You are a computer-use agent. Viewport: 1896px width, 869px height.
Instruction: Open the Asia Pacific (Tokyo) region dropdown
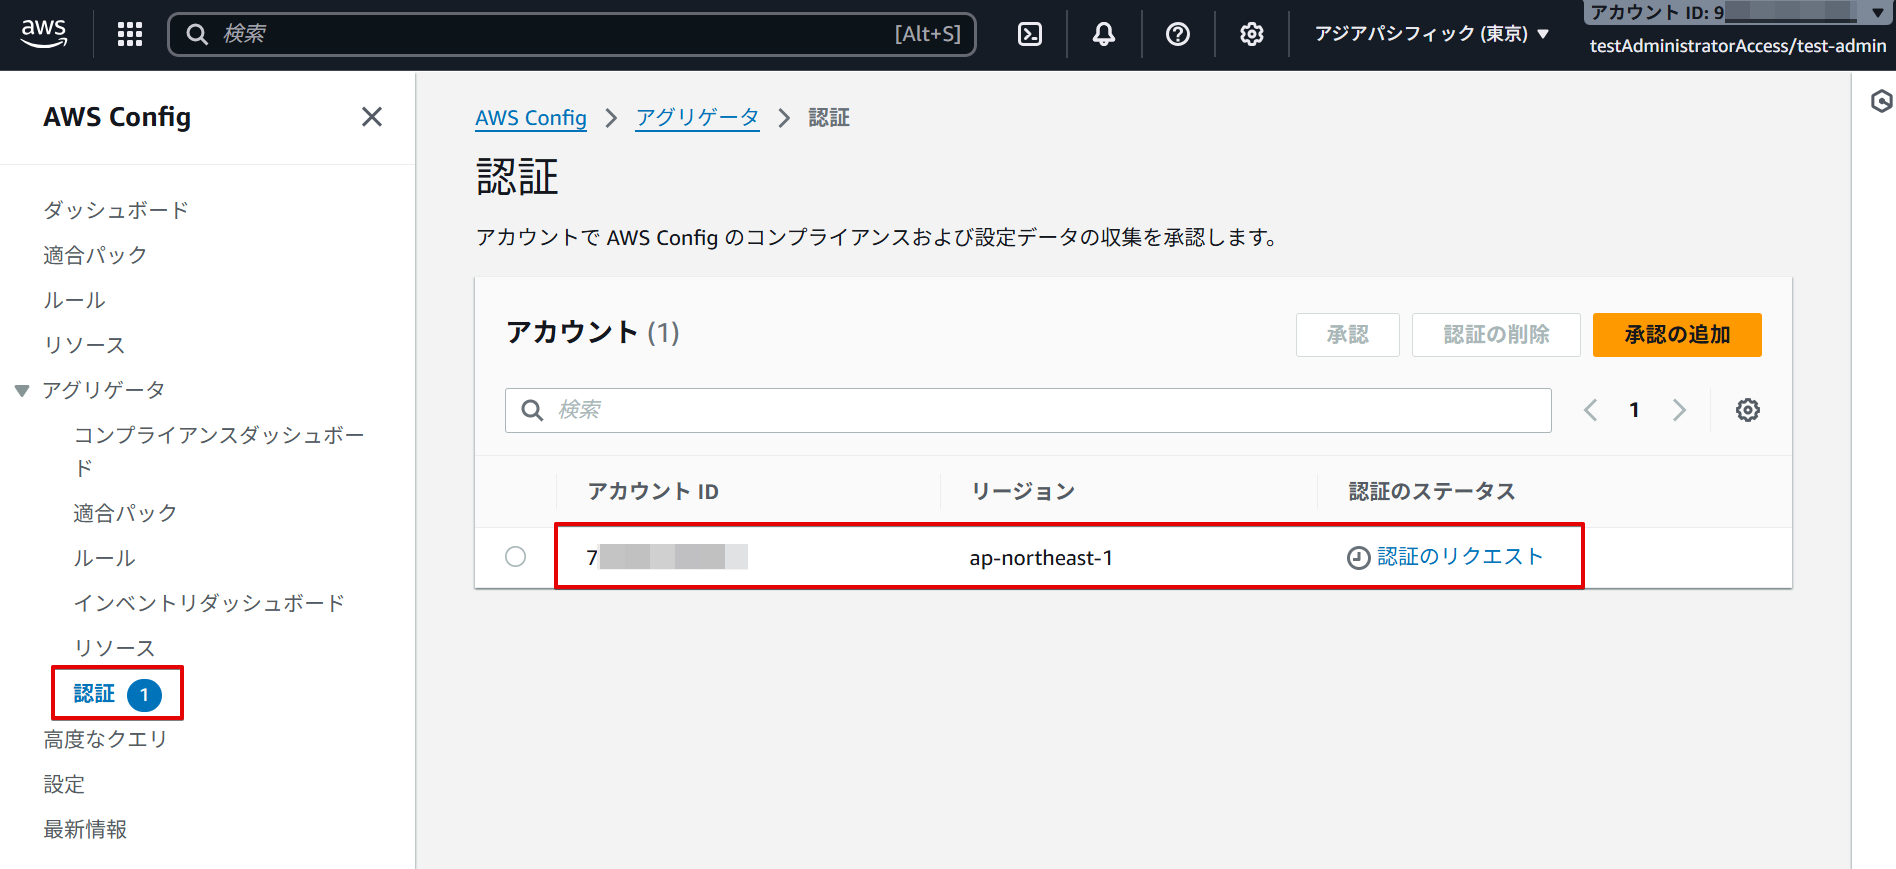[1431, 34]
